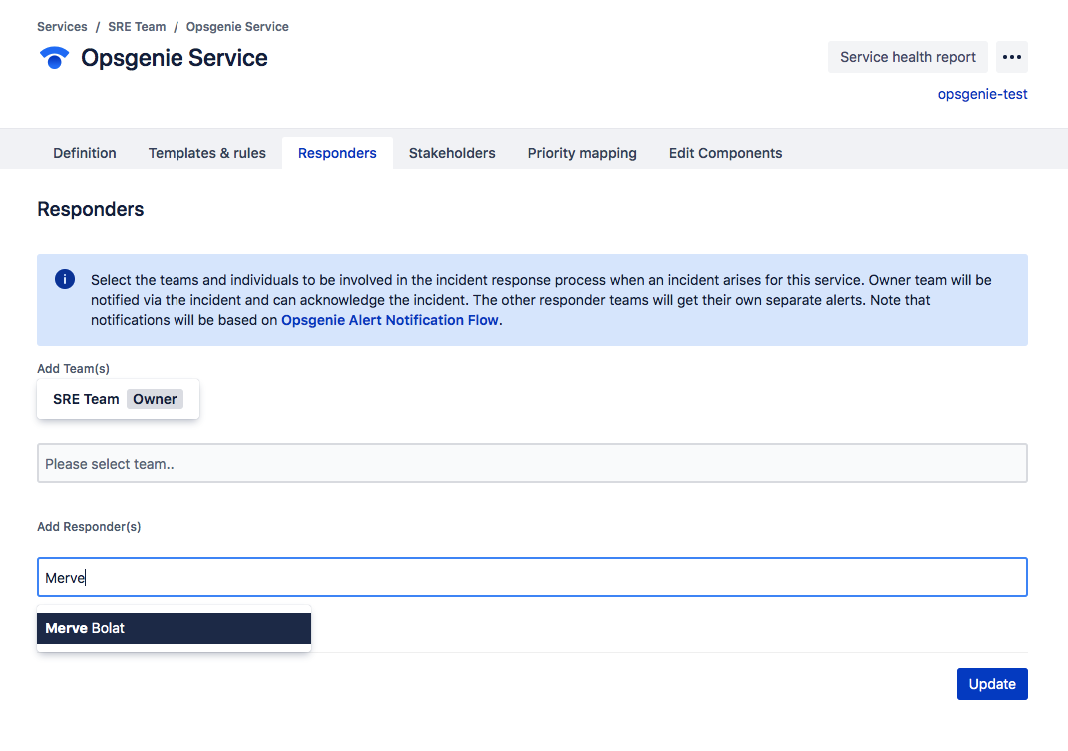Click the Responders section heading
The height and width of the screenshot is (751, 1068).
point(91,209)
